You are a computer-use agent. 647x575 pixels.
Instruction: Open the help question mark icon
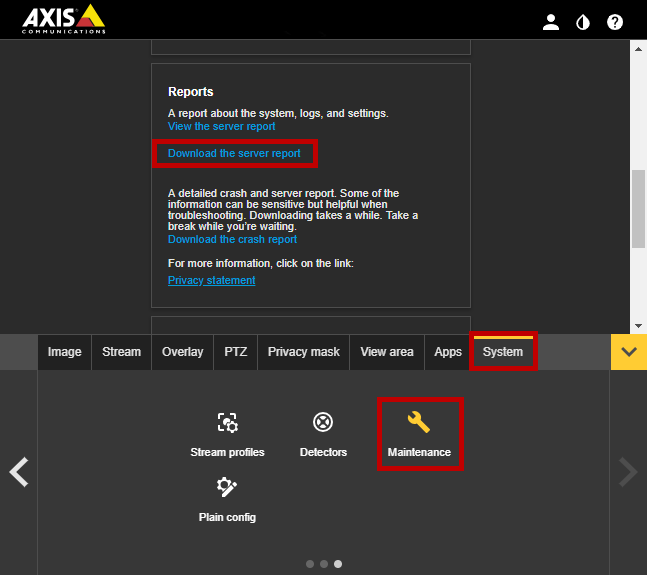(615, 22)
